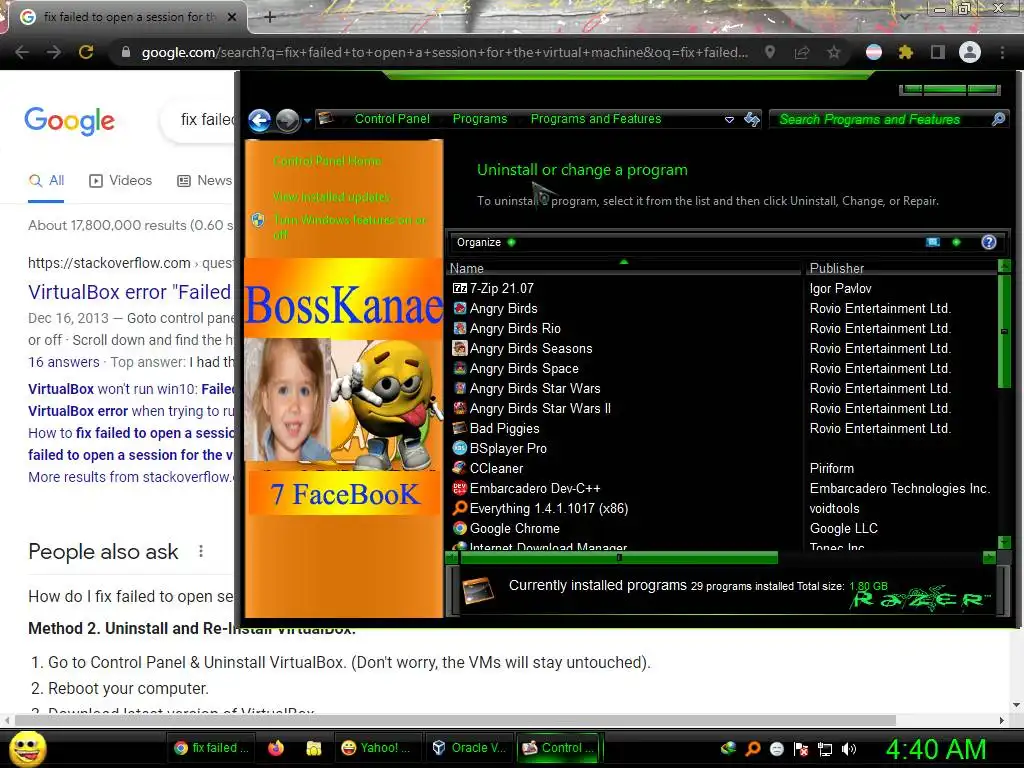
Task: Open the Chrome extensions puzzle icon
Action: [905, 52]
